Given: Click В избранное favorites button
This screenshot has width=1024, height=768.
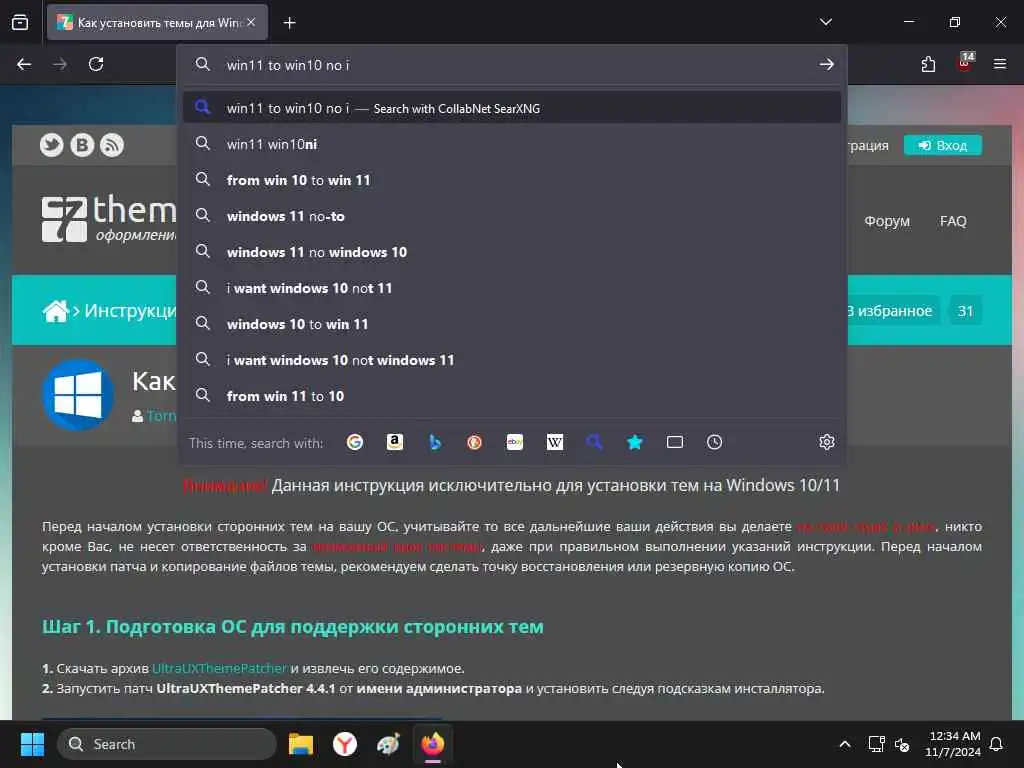Looking at the screenshot, I should 891,311.
